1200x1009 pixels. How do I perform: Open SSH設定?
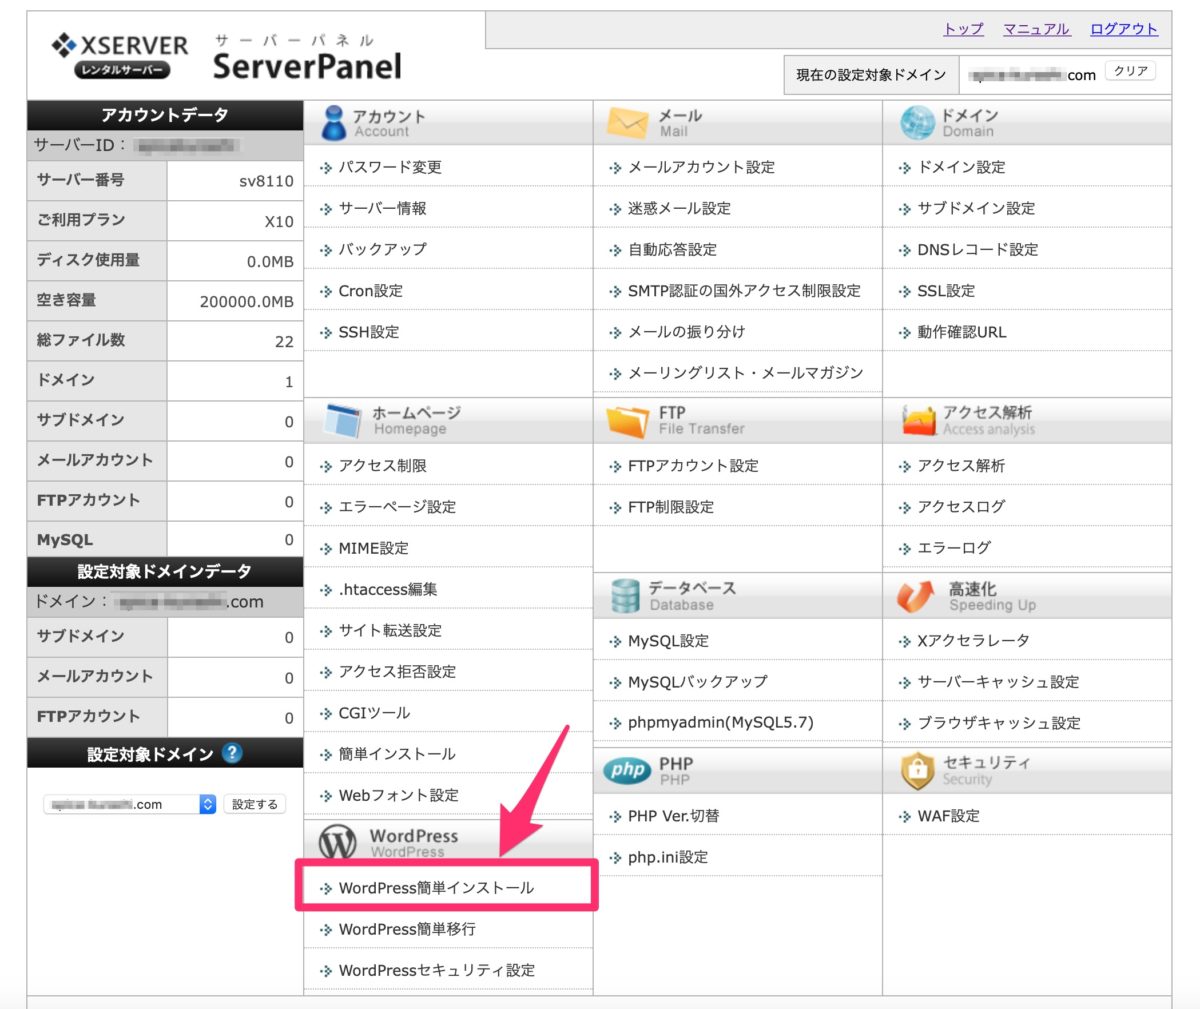coord(369,332)
